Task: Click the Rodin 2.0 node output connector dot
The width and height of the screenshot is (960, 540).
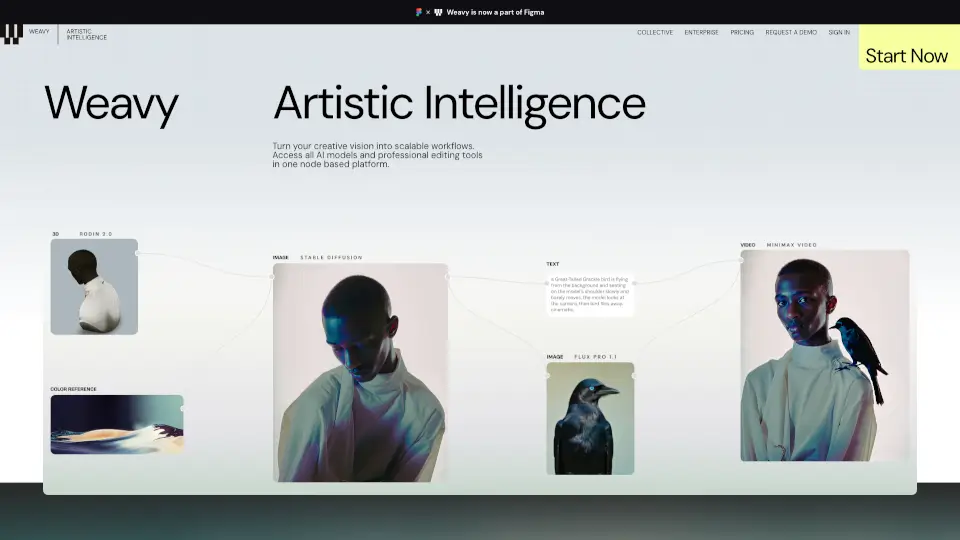Action: coord(138,254)
